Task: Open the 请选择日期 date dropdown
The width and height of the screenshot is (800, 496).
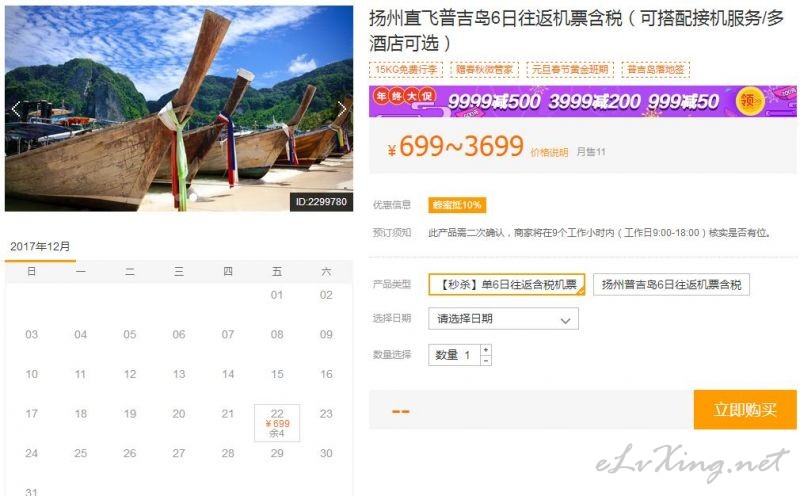Action: [503, 318]
